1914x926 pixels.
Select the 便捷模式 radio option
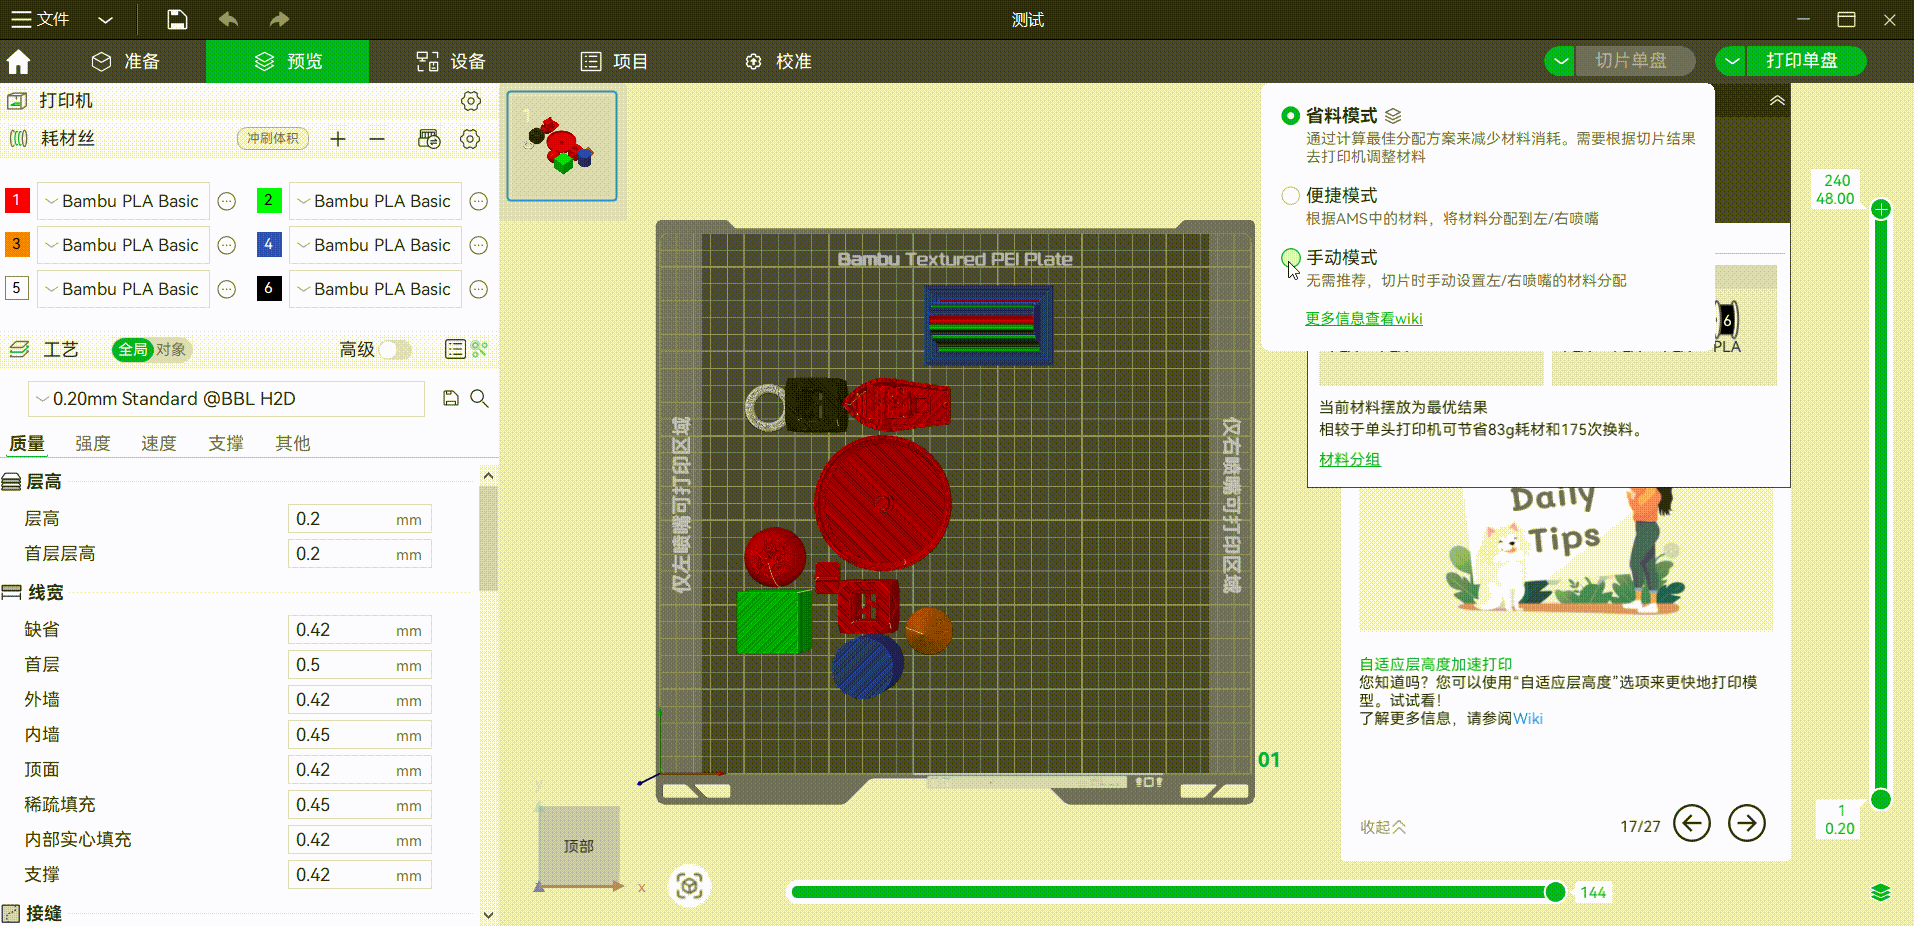(1290, 195)
